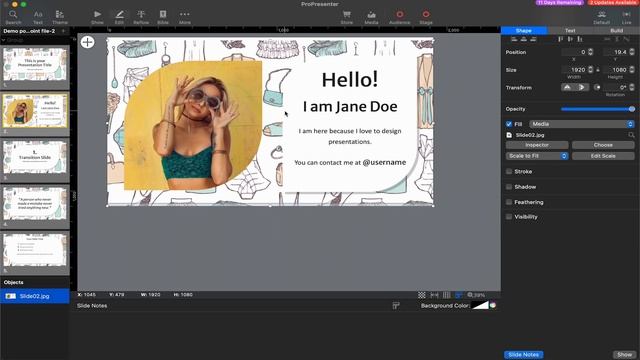
Task: Toggle the column guides icon below the canvas
Action: (447, 295)
